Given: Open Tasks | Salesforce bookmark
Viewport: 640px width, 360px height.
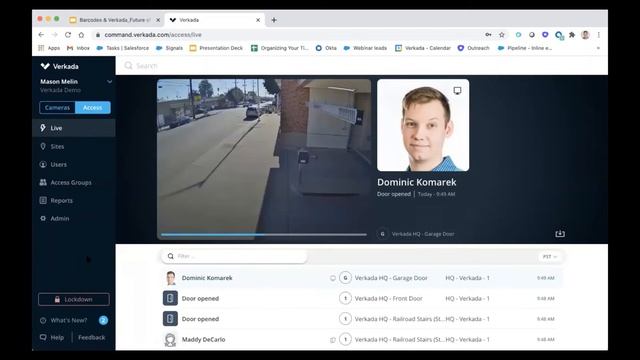Looking at the screenshot, I should click(x=123, y=48).
